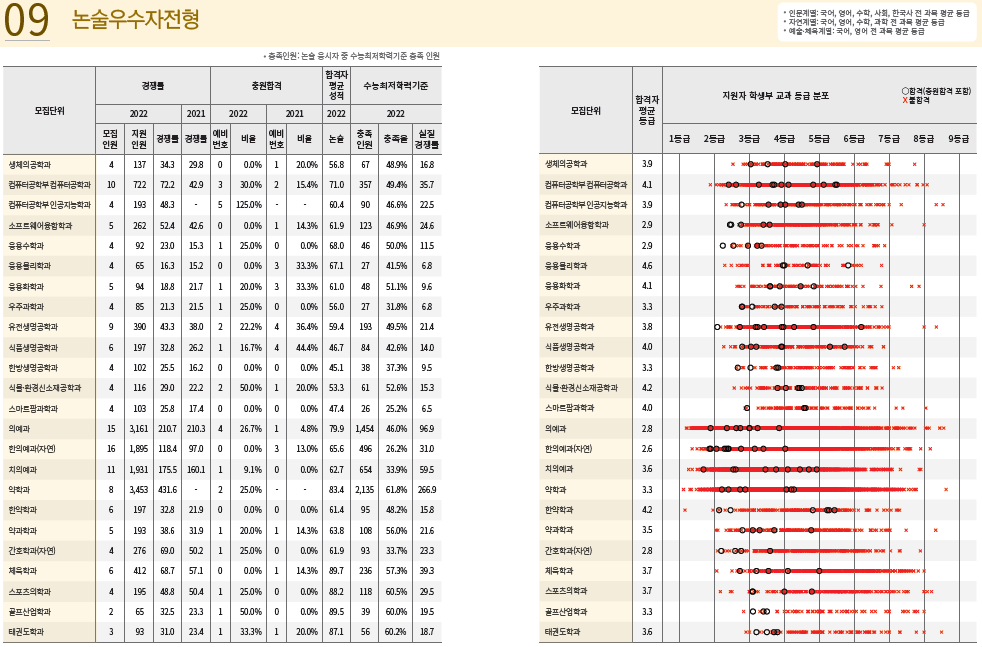Viewport: 982px width, 647px height.
Task: Click average grade 2.6 for 한의예과(자연)
Action: (647, 448)
